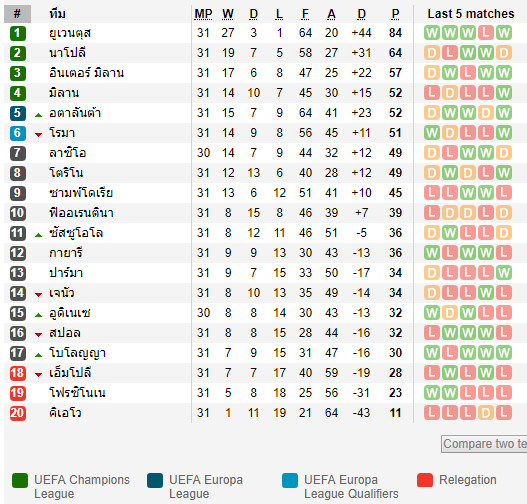The height and width of the screenshot is (504, 527).
Task: Click the light blue rank 6 badge
Action: pyautogui.click(x=17, y=133)
